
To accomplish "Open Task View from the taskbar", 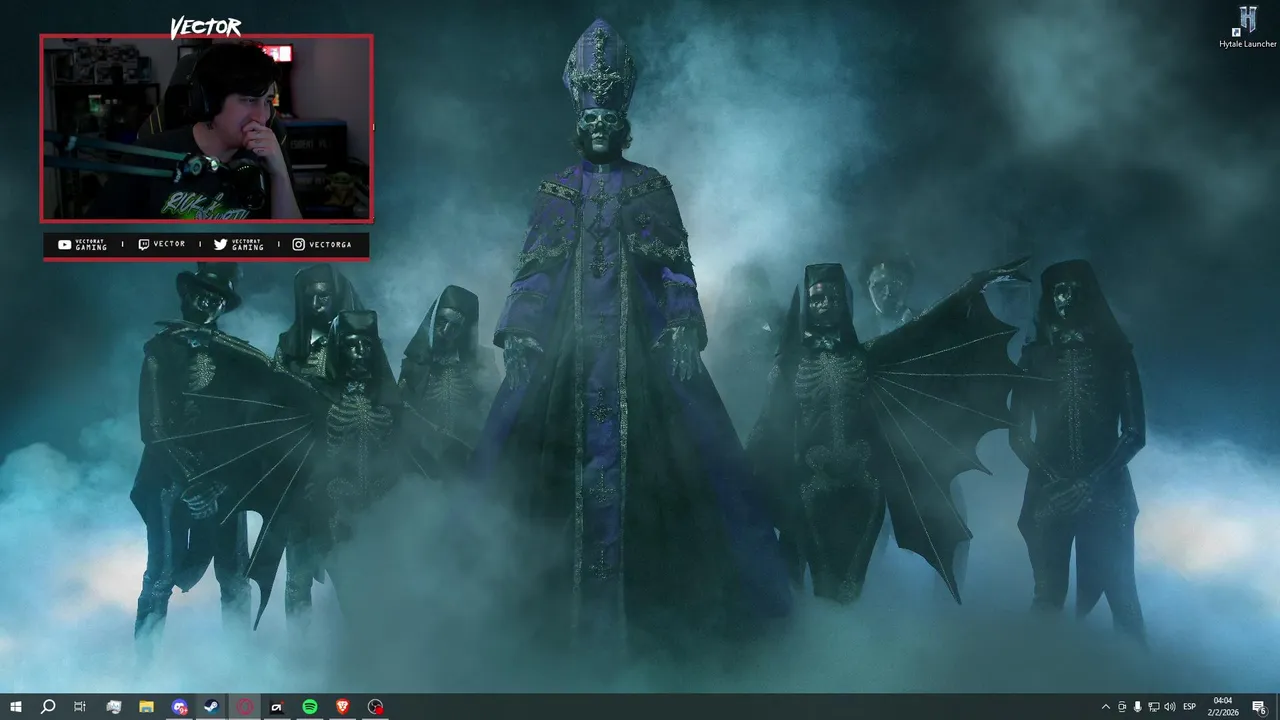I will (80, 707).
